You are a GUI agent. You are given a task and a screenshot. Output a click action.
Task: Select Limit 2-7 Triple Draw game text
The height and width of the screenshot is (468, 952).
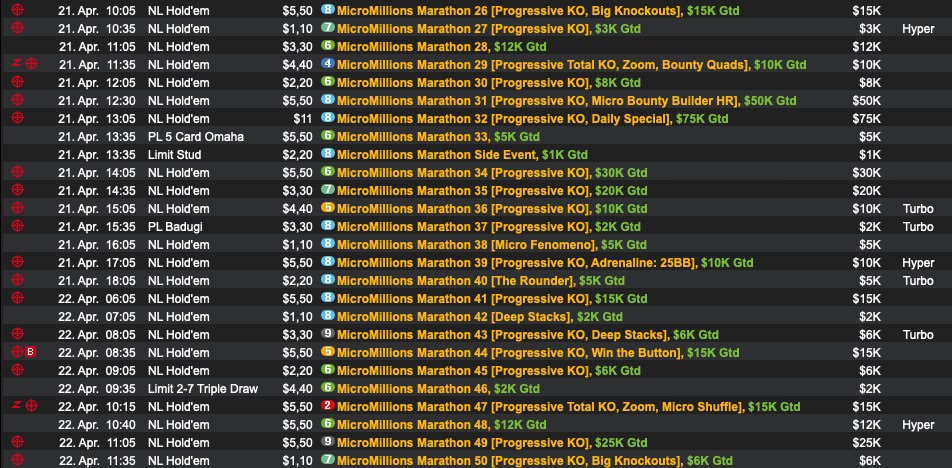[x=203, y=388]
